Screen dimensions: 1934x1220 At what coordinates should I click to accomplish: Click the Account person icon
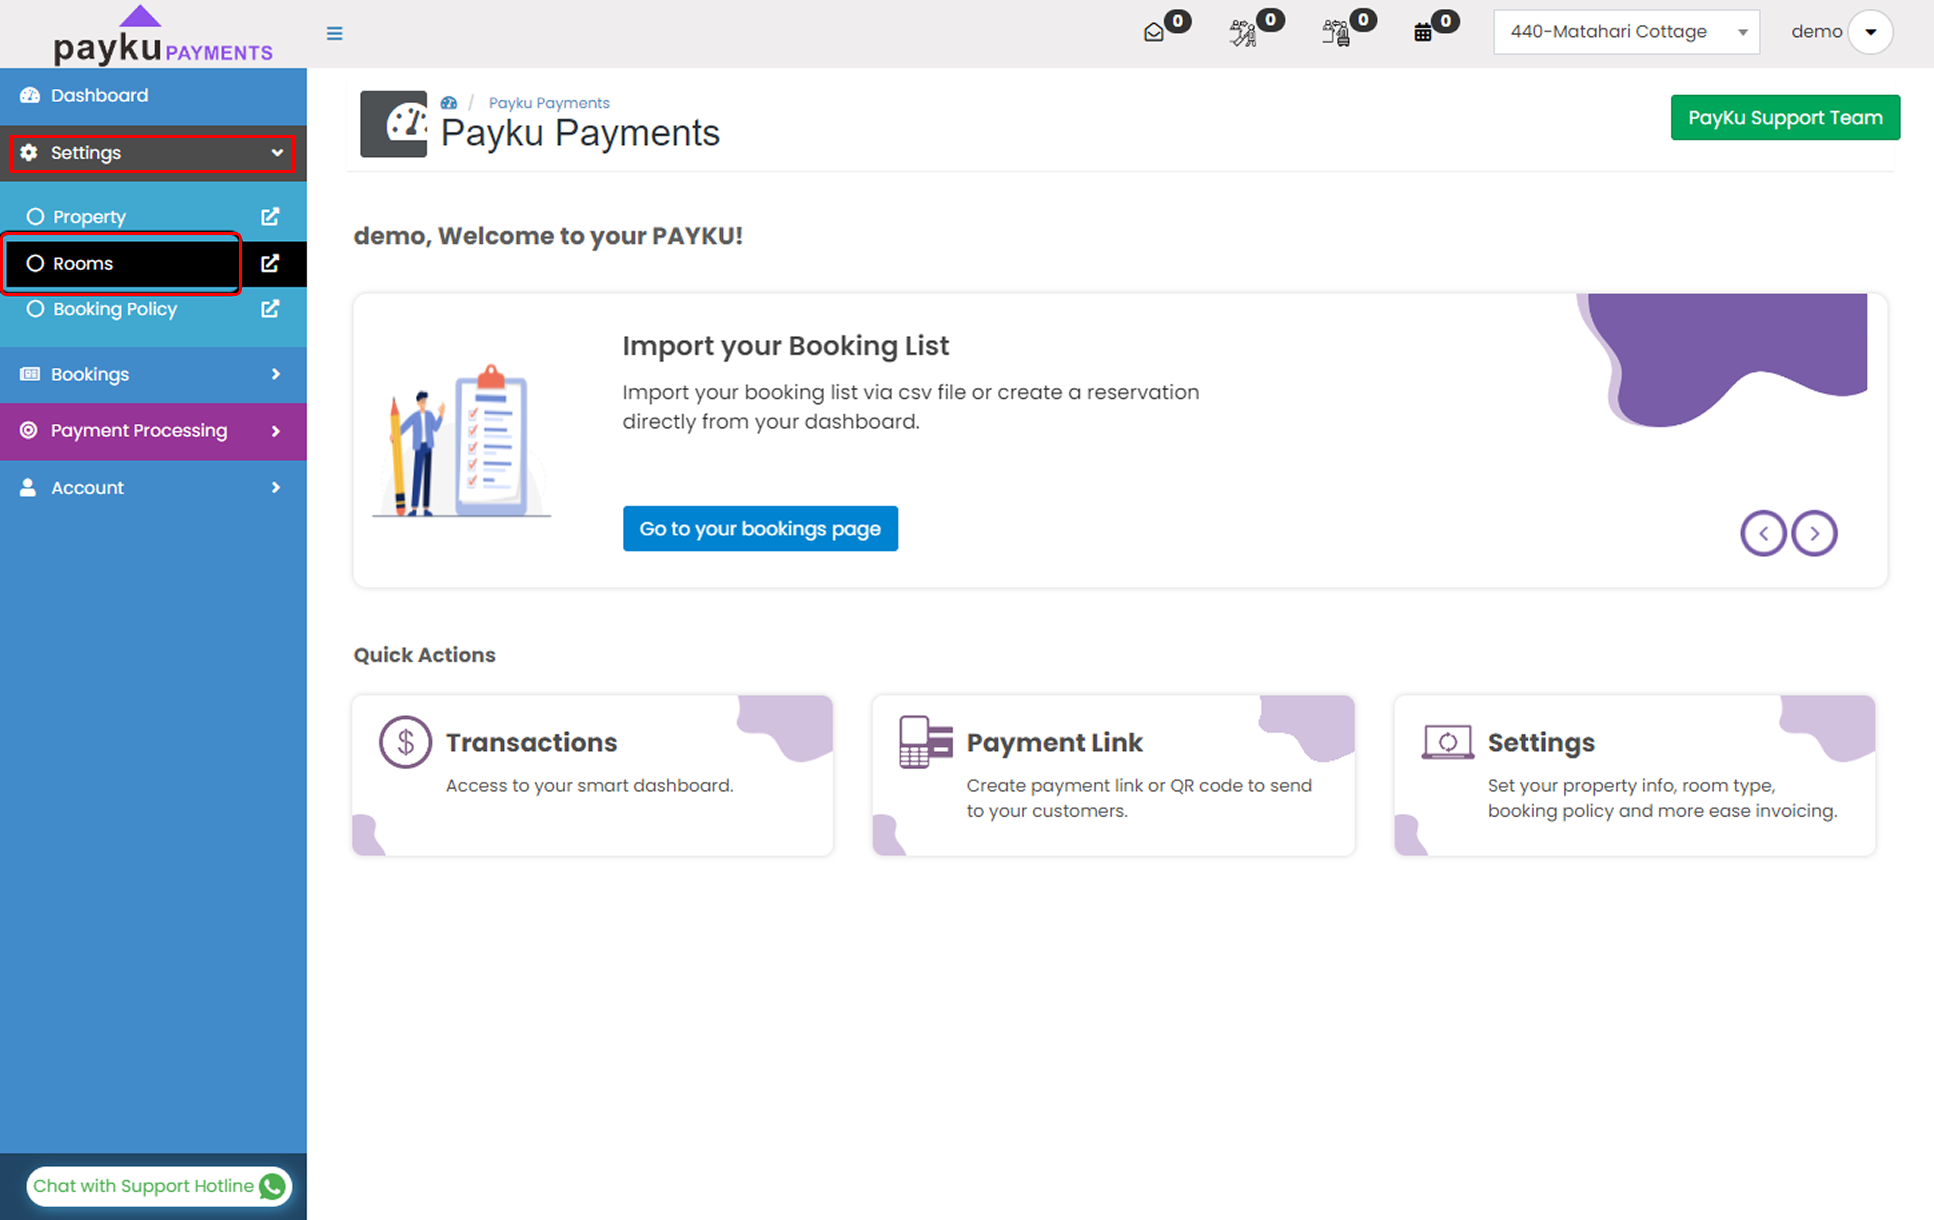click(x=28, y=487)
